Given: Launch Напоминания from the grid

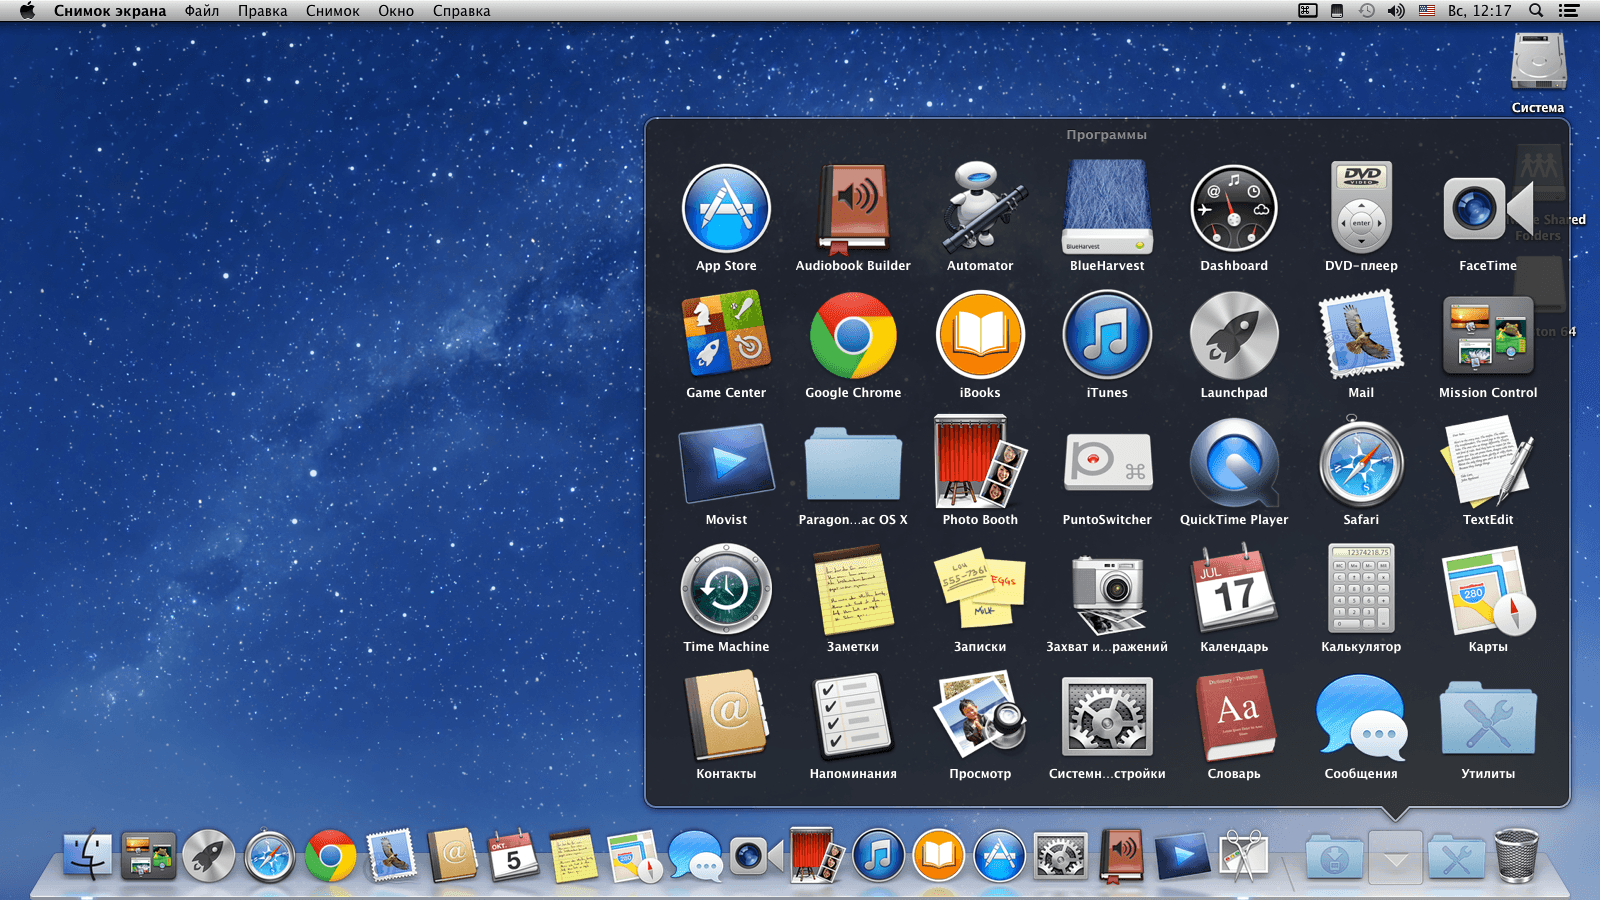Looking at the screenshot, I should [x=853, y=717].
